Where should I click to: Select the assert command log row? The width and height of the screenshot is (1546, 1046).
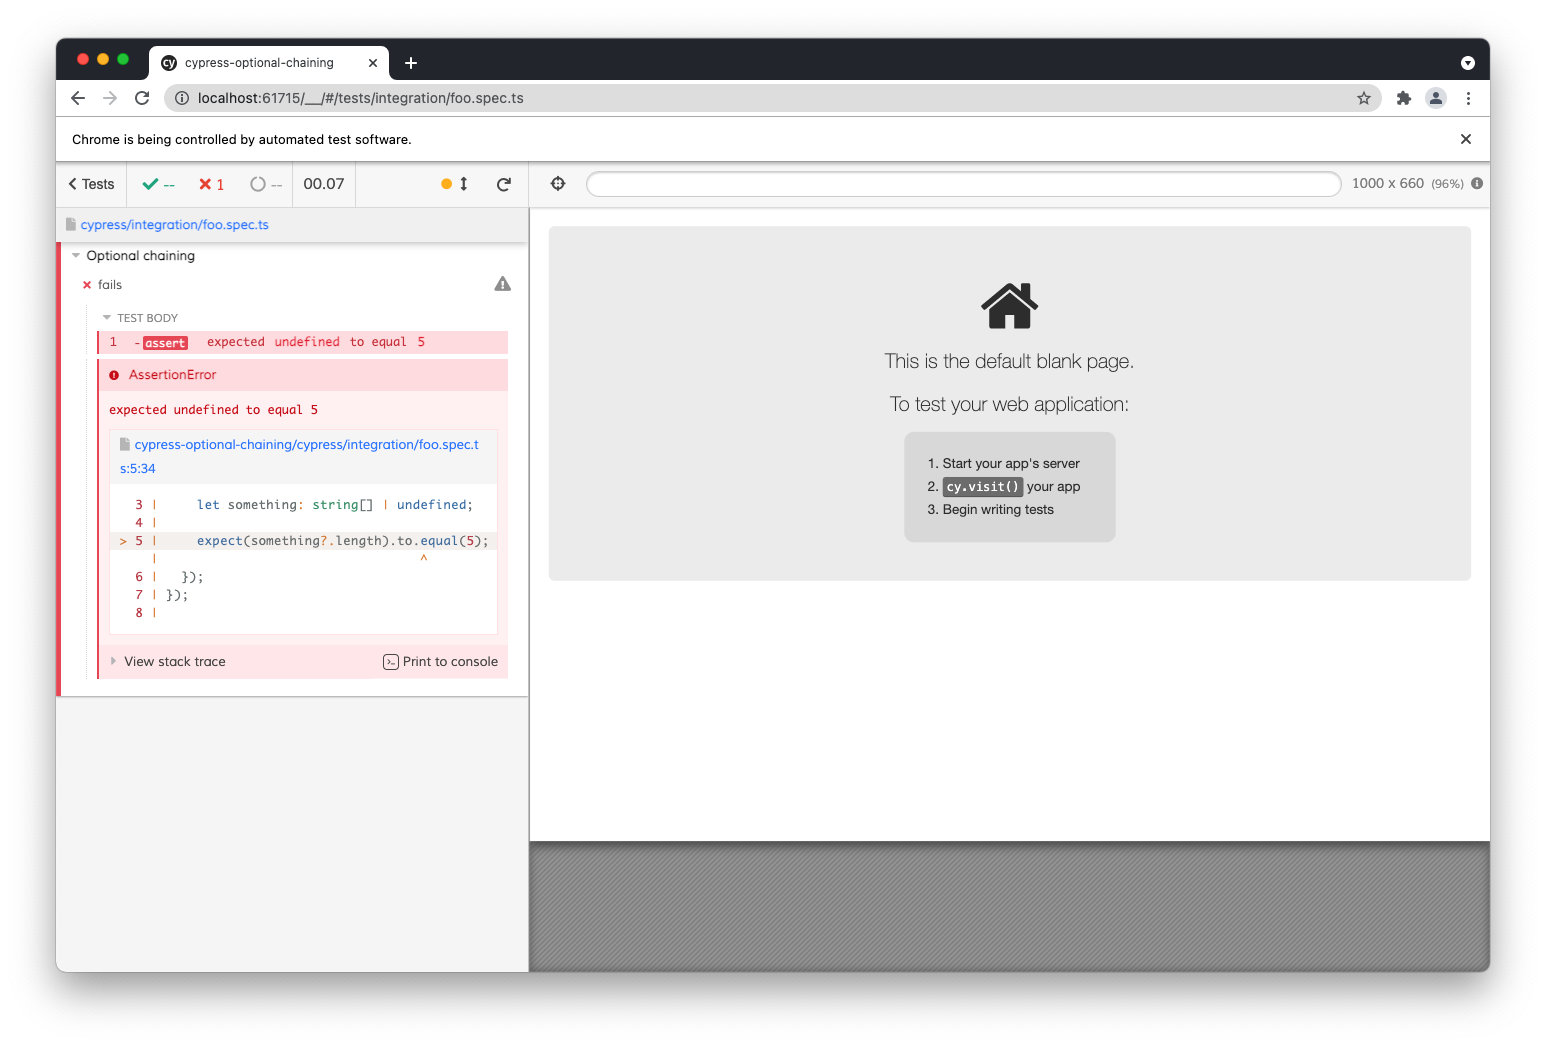[303, 342]
